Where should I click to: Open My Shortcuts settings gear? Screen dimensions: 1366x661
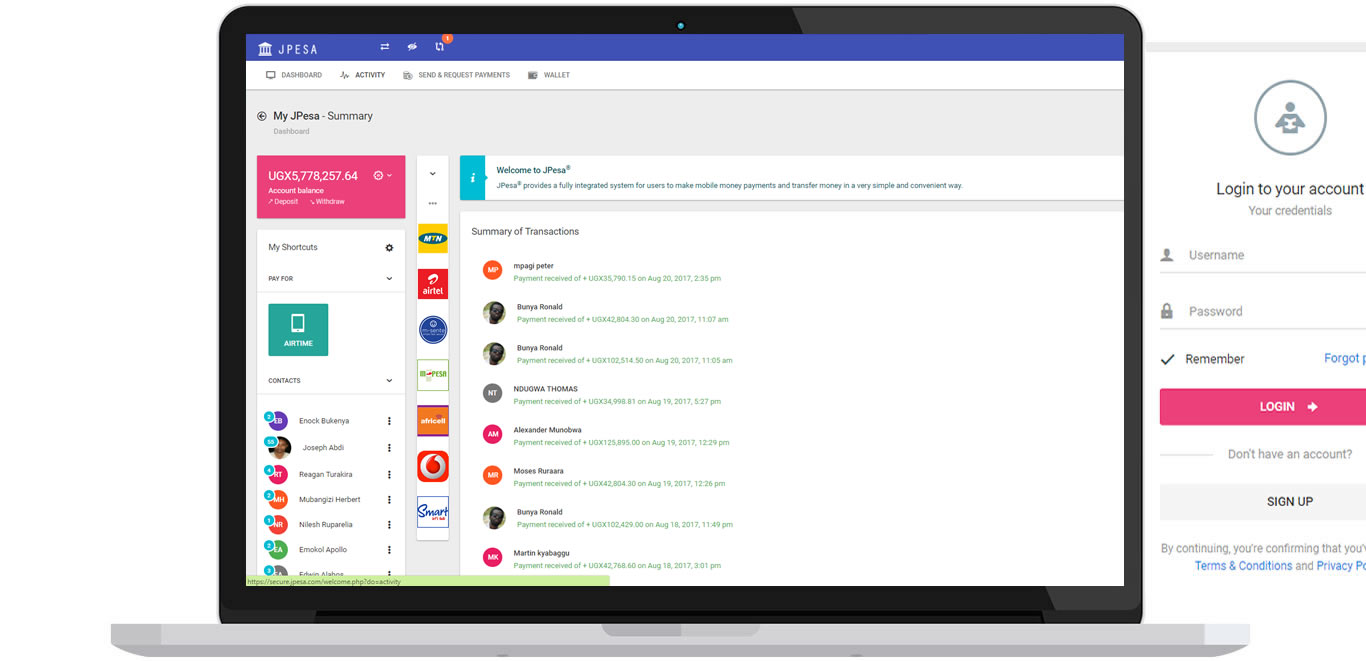coord(389,247)
